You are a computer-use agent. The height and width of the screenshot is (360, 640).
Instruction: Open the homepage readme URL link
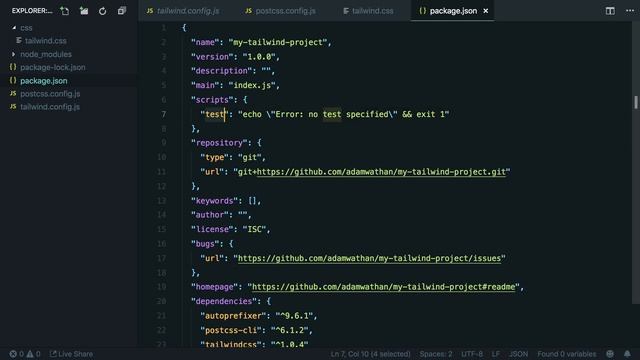384,287
